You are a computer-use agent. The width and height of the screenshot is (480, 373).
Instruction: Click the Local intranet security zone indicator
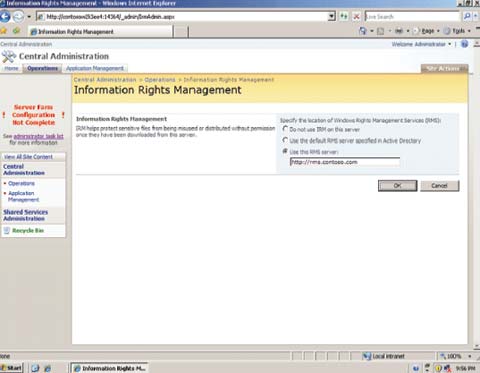[x=384, y=356]
